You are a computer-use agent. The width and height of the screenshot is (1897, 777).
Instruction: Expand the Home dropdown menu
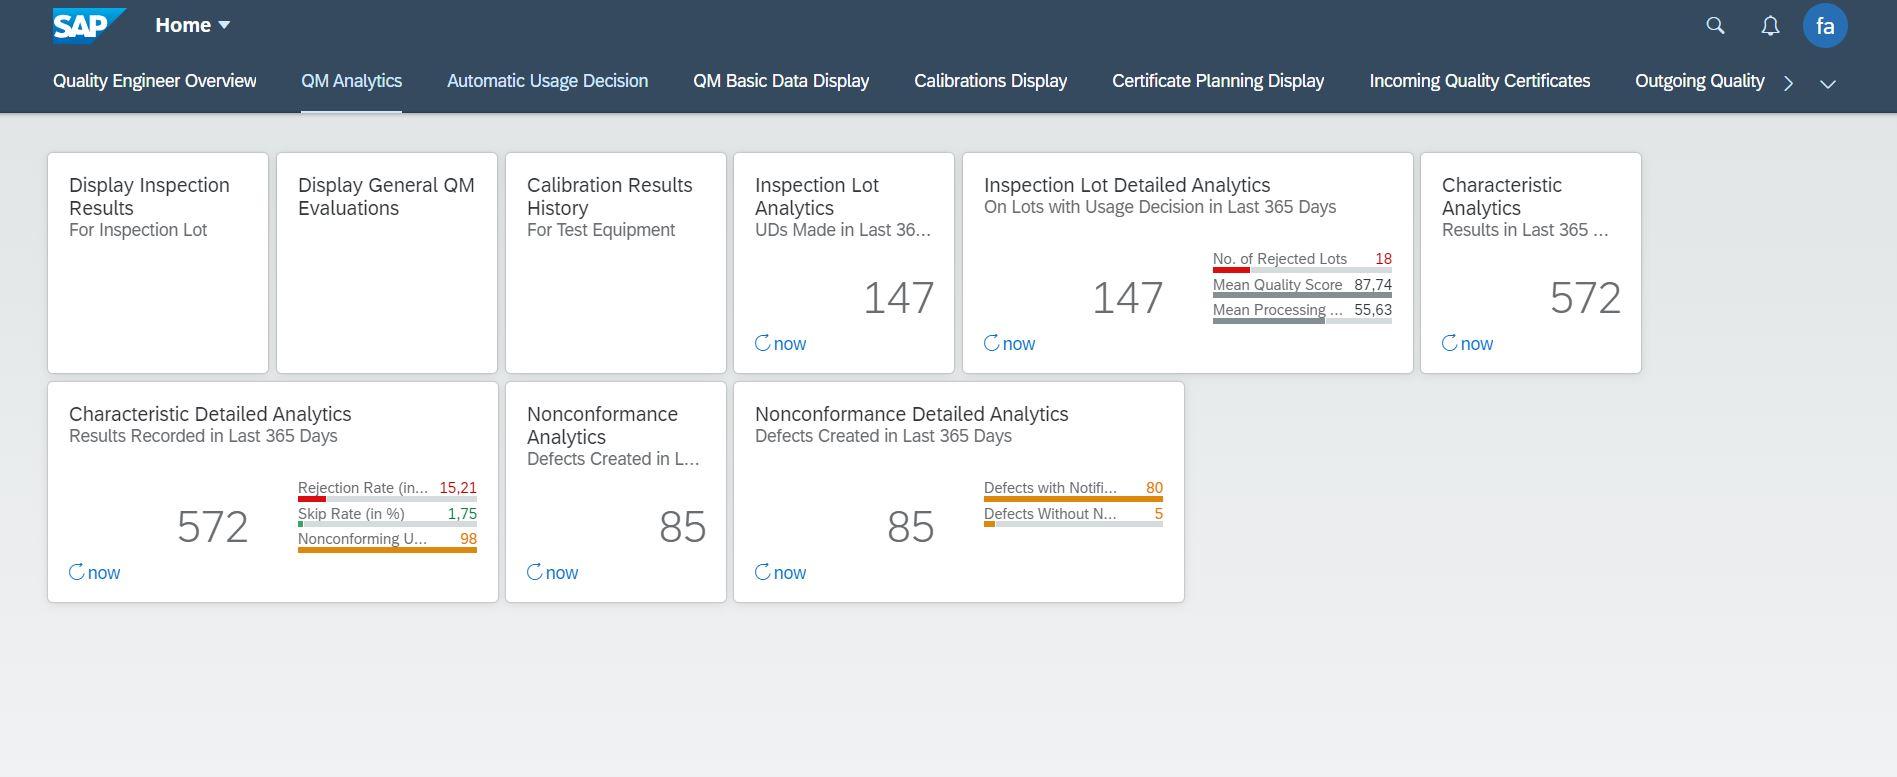[x=193, y=25]
